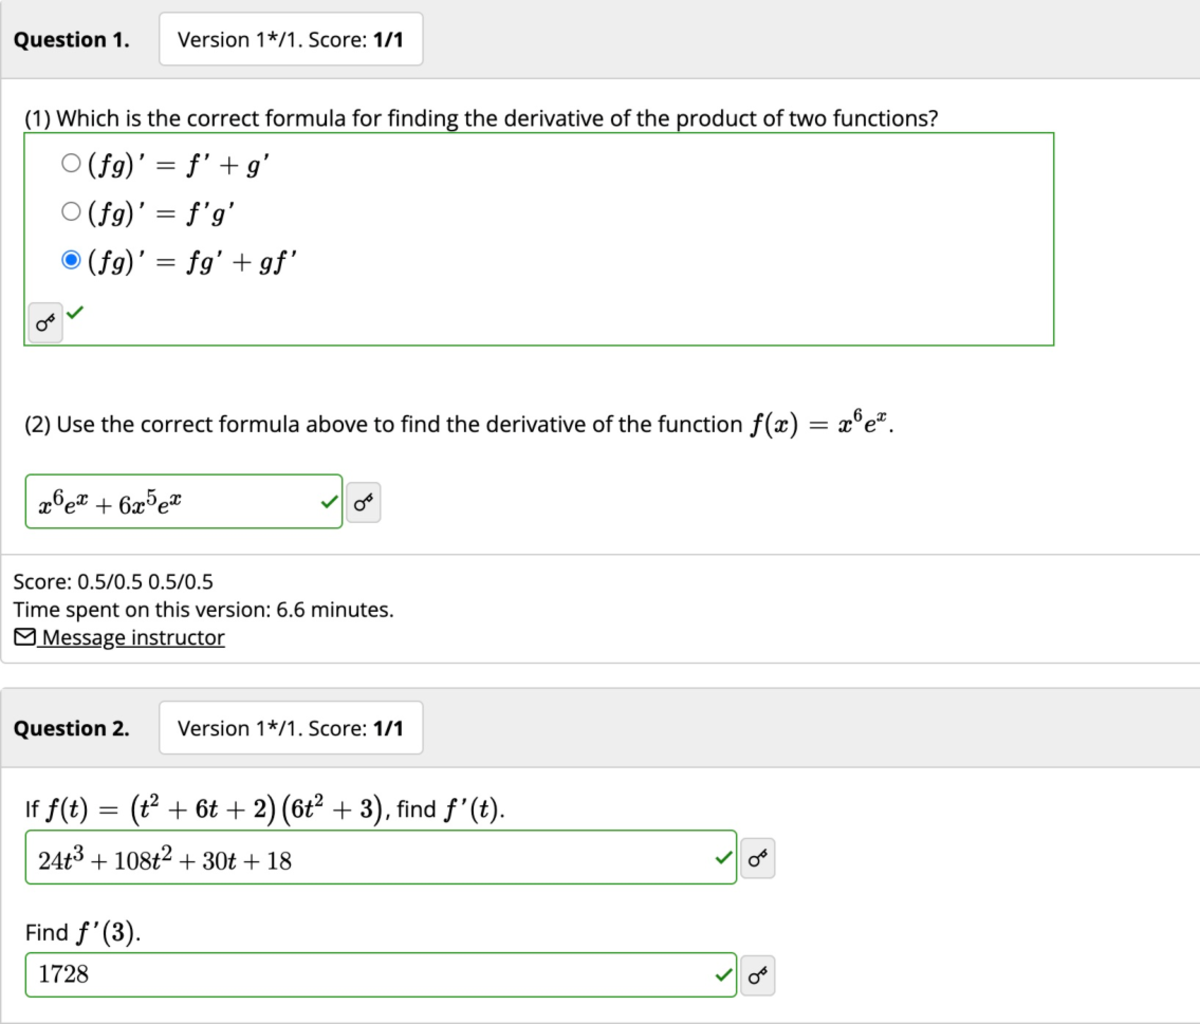
Task: Select the (fg)′ = f′g′ option
Action: 71,210
